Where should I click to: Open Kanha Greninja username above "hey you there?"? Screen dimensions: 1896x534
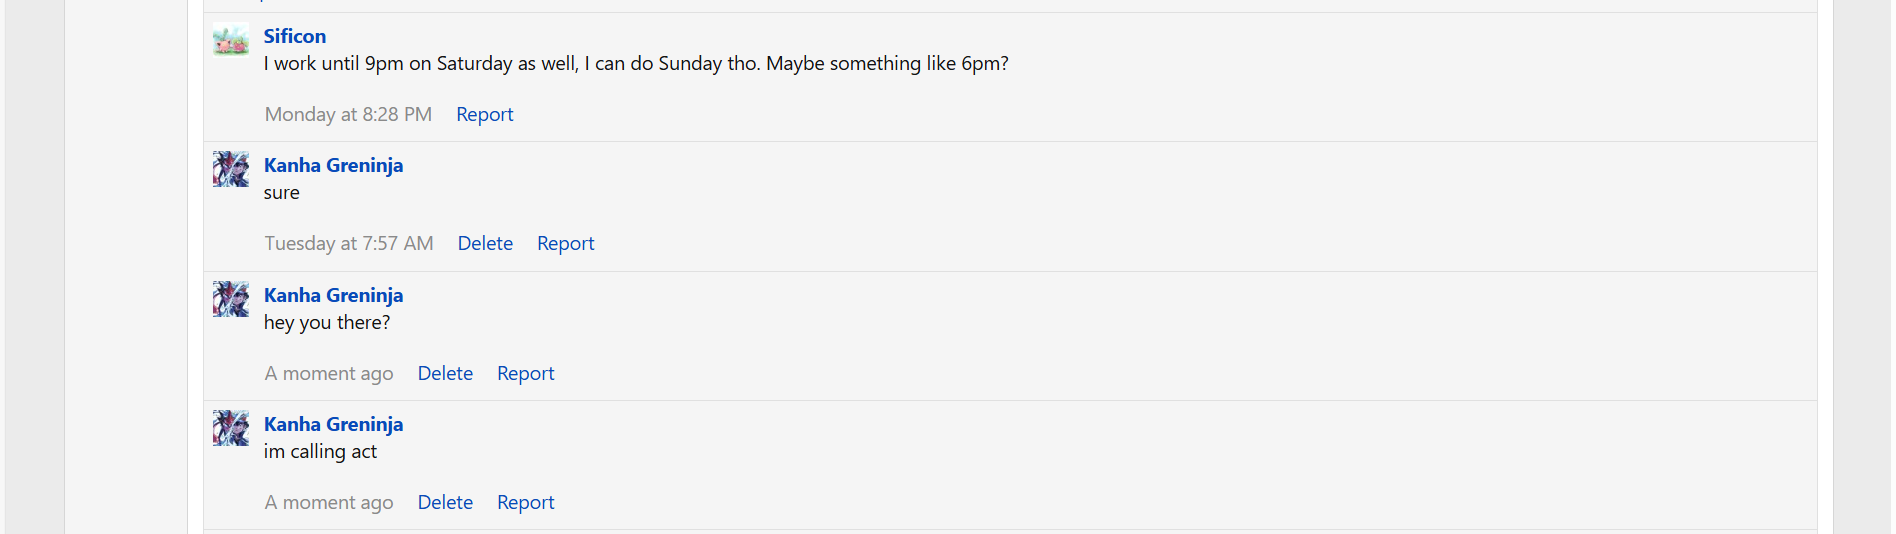[x=333, y=295]
